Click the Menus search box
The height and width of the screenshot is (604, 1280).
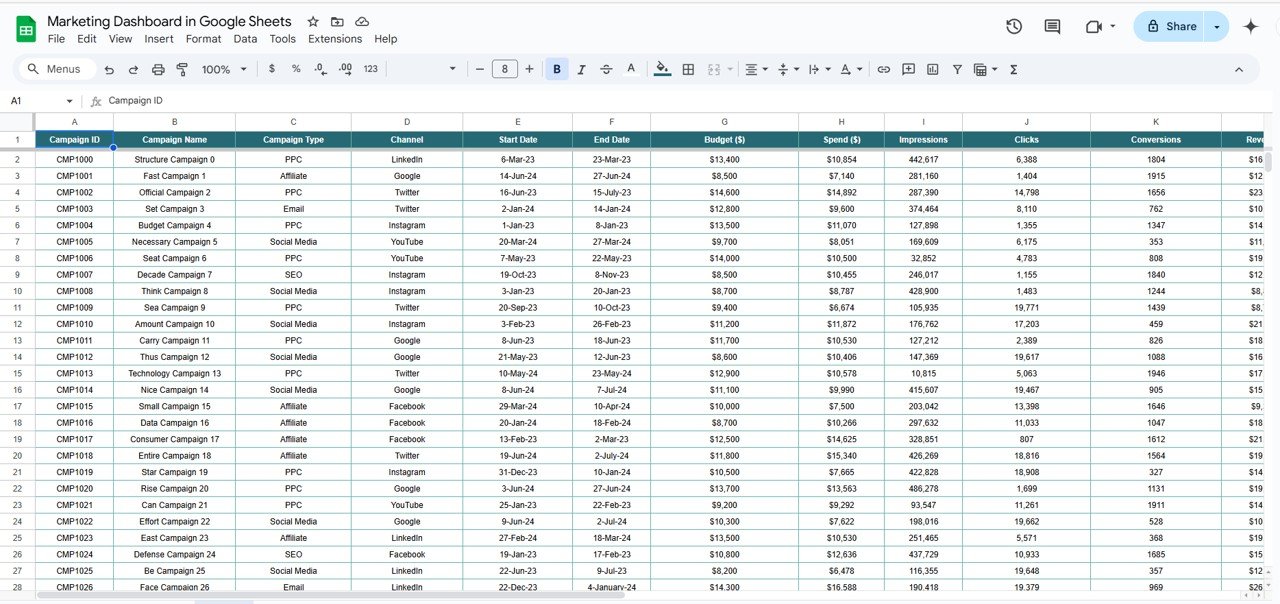[58, 69]
